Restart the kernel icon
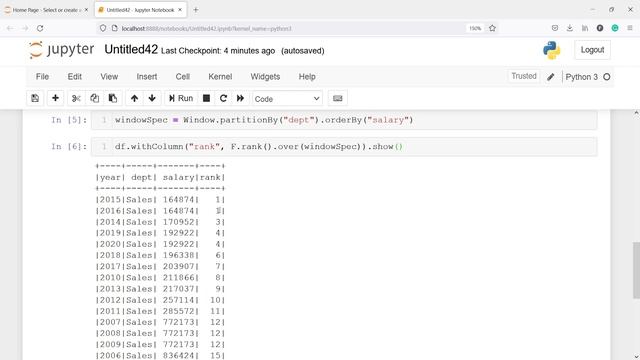The height and width of the screenshot is (360, 640). pos(223,98)
